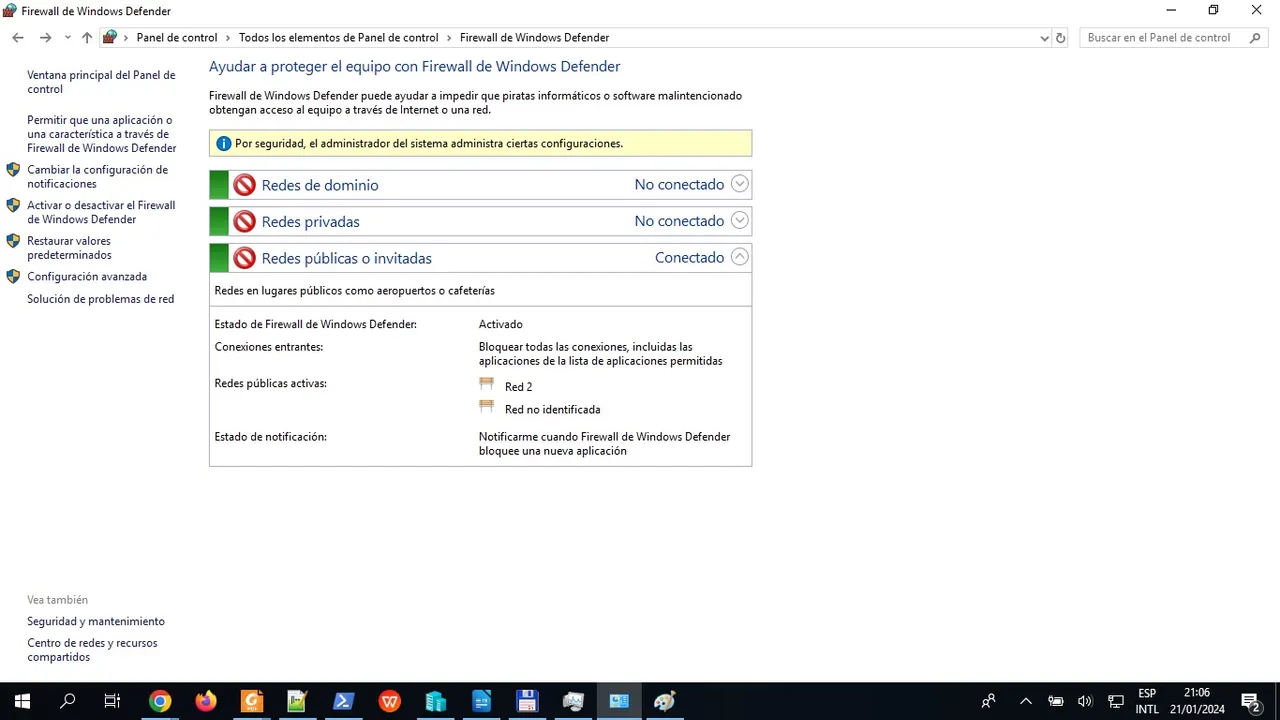
Task: Expand the Redes de dominio section
Action: tap(739, 184)
